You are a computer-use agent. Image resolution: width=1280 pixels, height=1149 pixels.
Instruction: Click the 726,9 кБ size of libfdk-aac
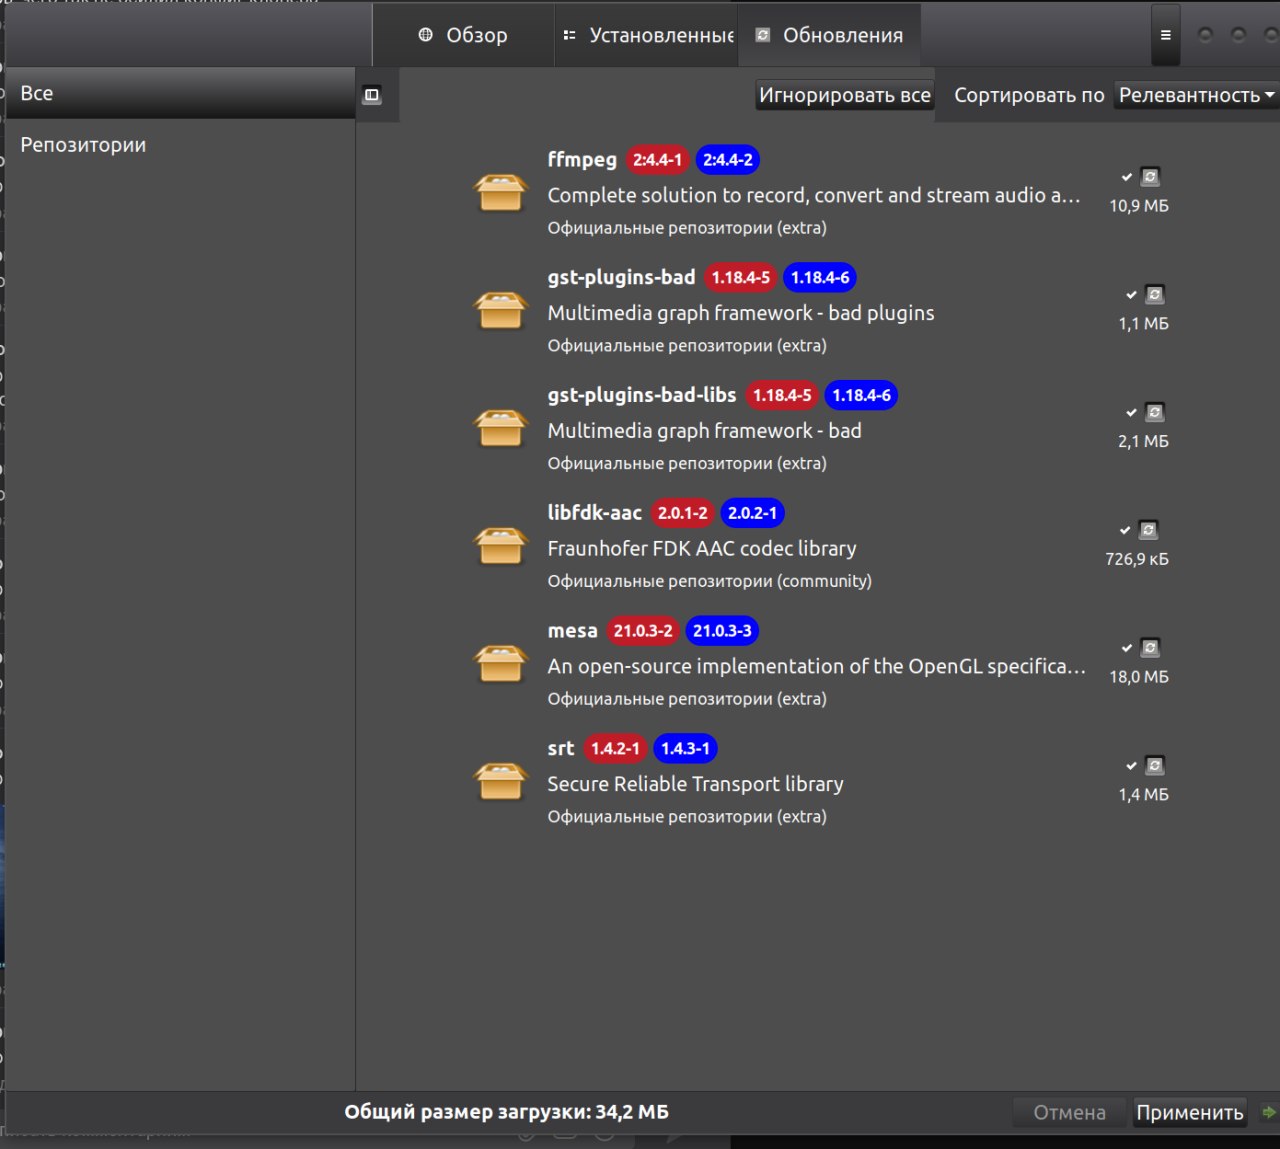(1137, 559)
